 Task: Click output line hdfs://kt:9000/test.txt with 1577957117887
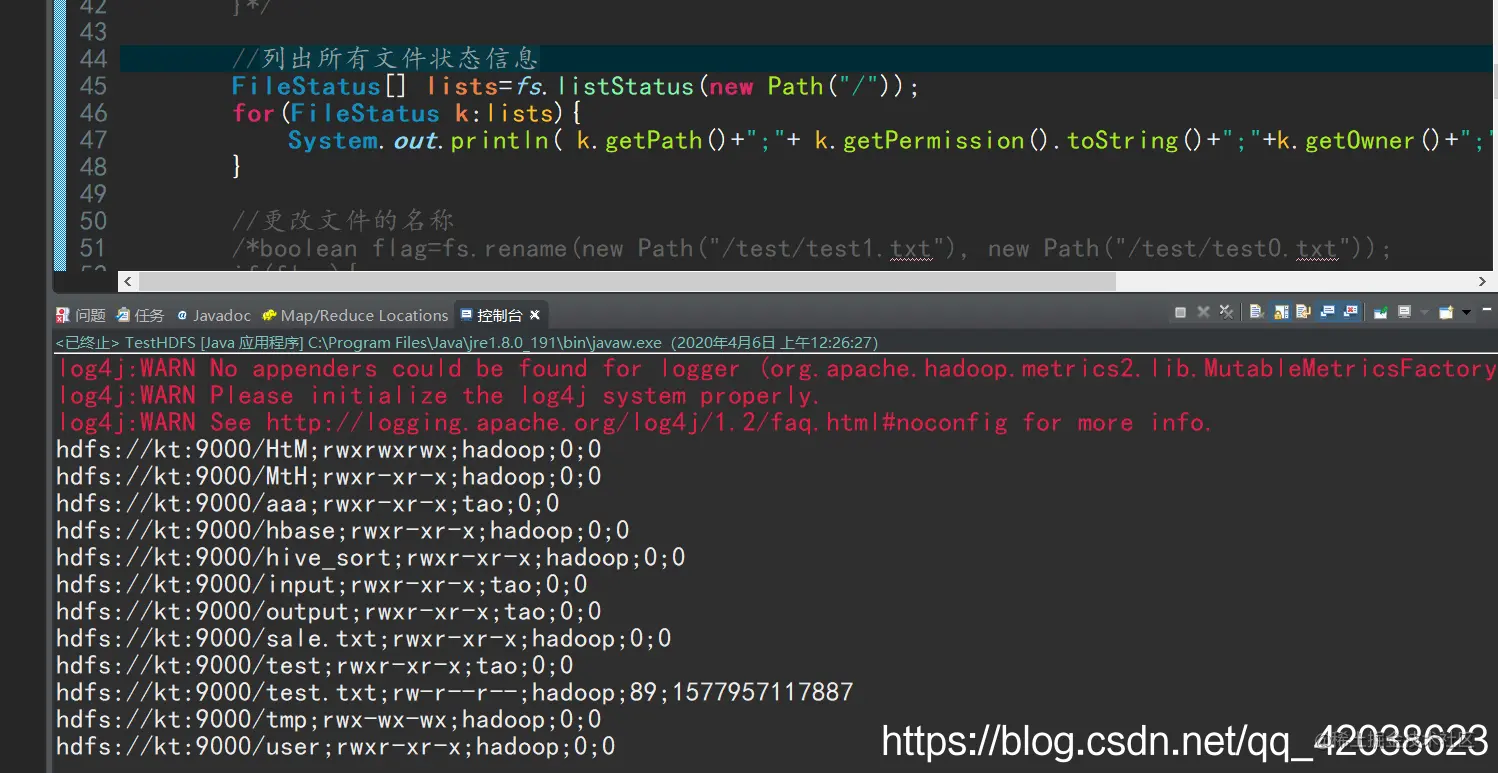[455, 692]
